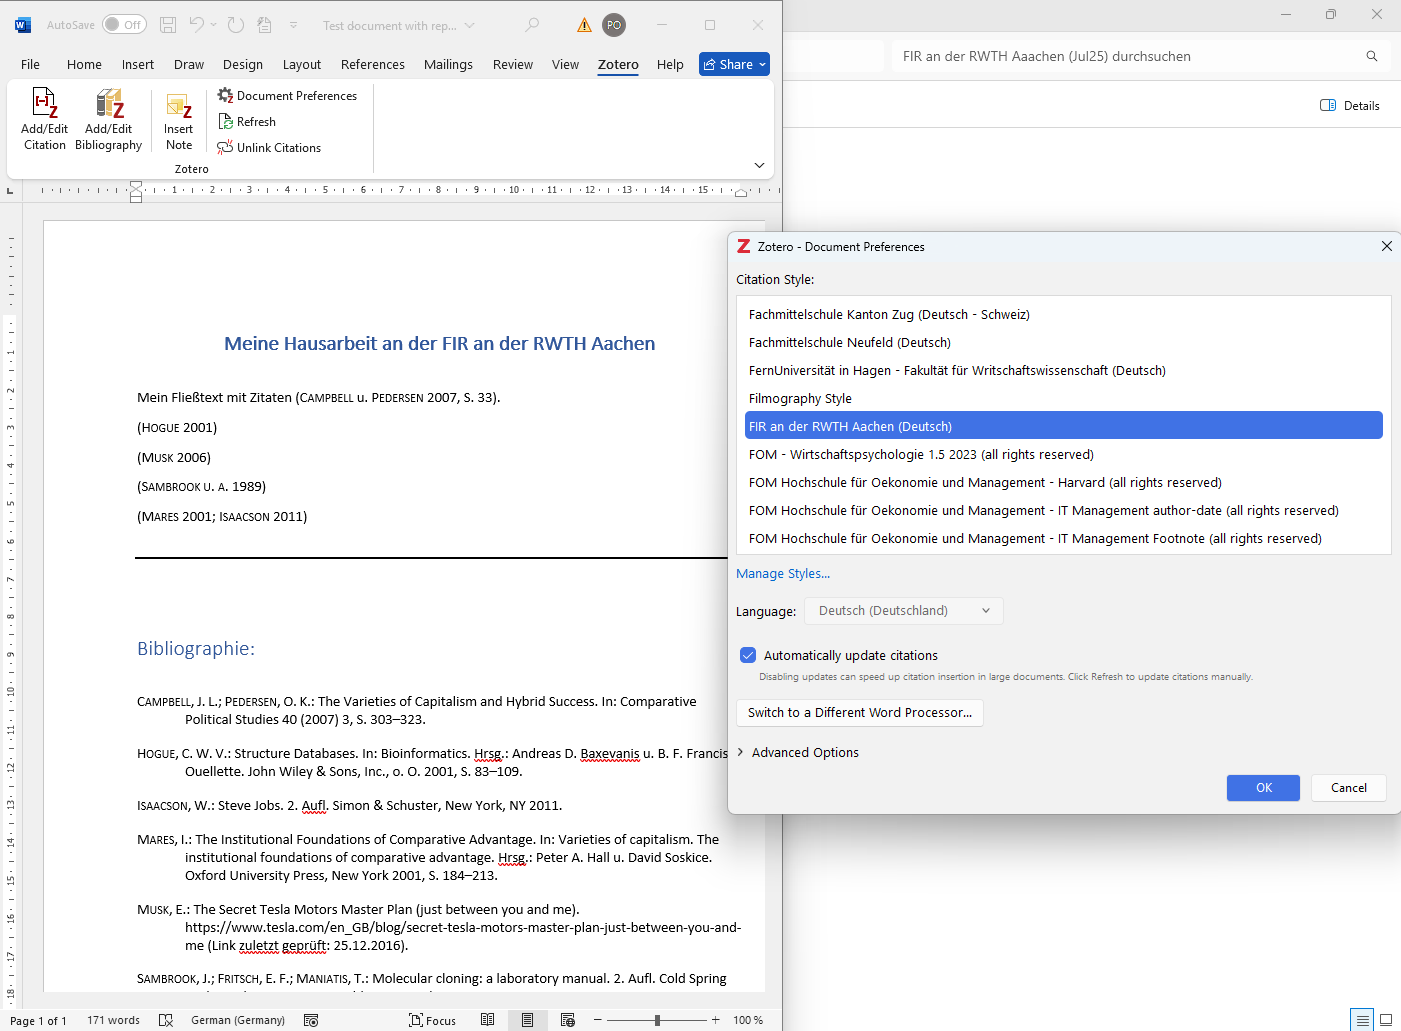Uncheck Automatically update citations
Screen dimensions: 1401x1031
point(748,655)
